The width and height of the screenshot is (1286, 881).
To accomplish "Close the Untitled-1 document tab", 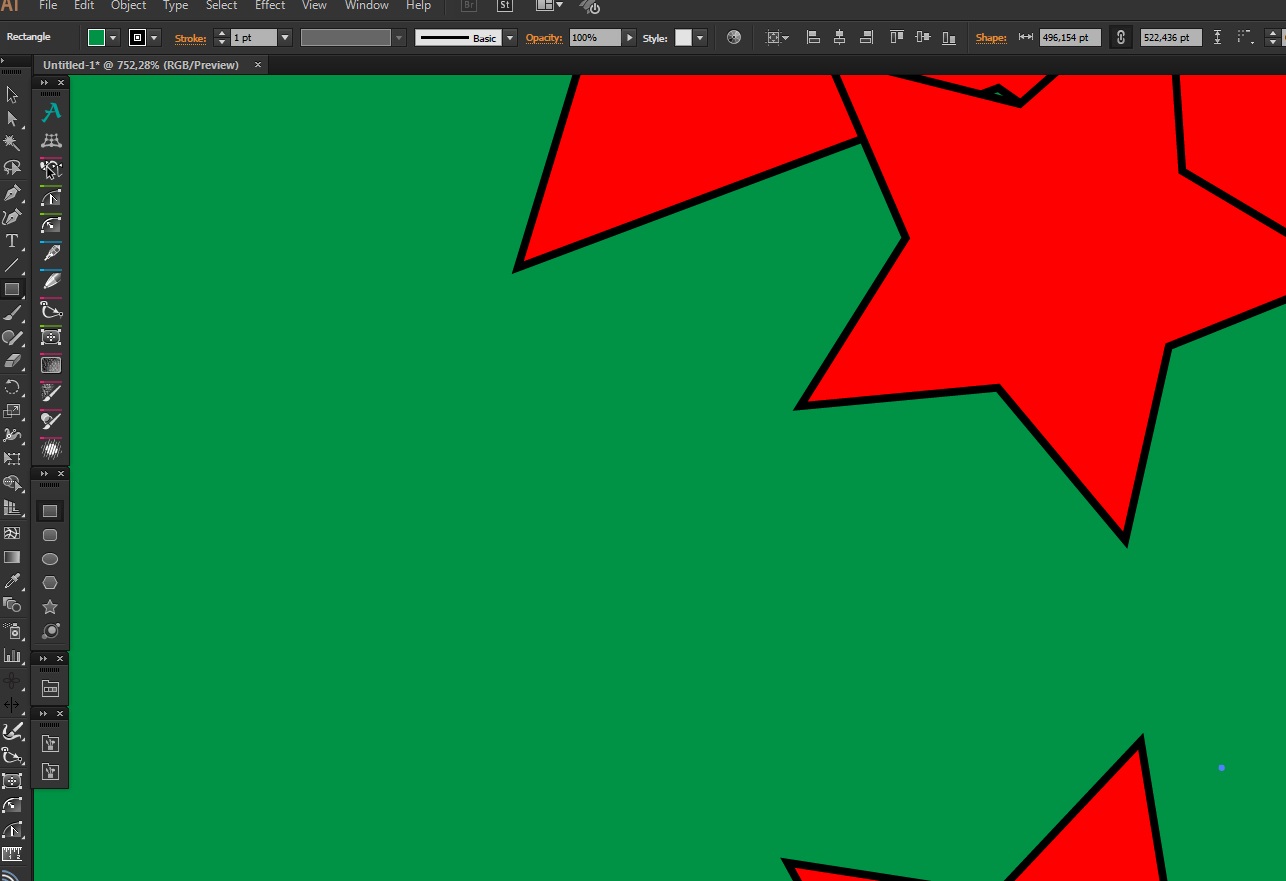I will coord(258,65).
